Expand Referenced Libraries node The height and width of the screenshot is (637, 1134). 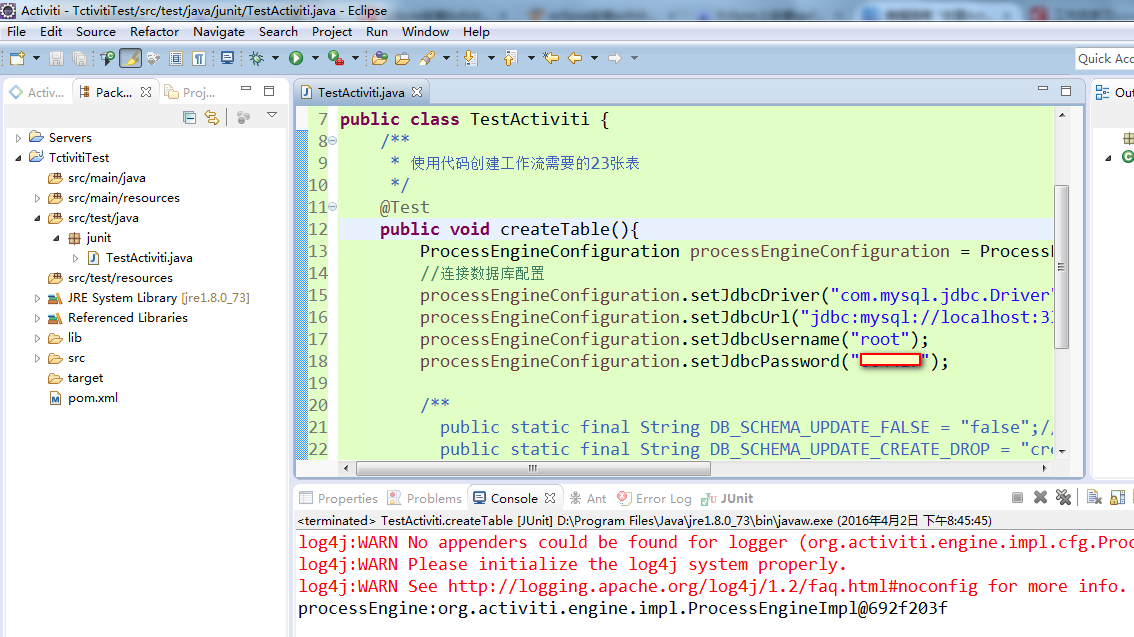(x=38, y=318)
